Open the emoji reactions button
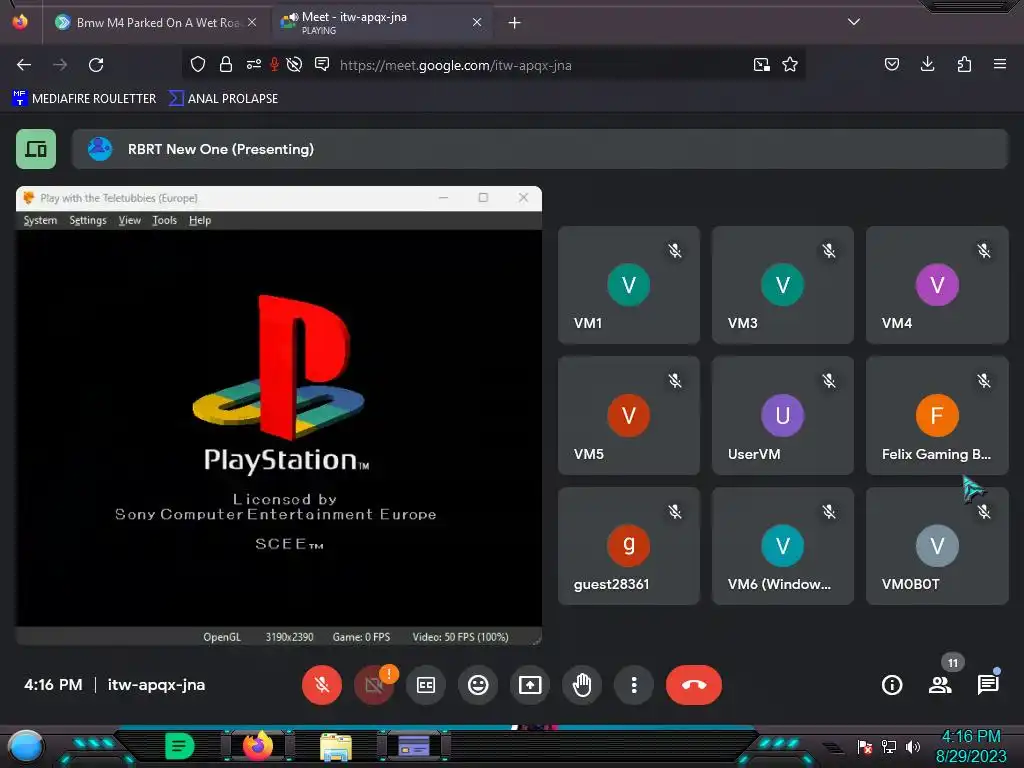 (x=478, y=685)
